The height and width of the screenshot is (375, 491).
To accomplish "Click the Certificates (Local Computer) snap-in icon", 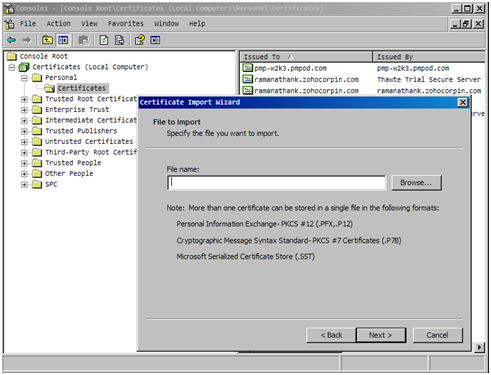I will (x=24, y=67).
